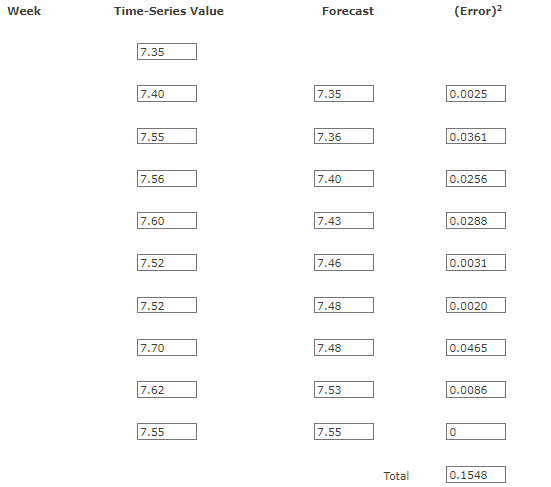Click the squared error field showing 0.0025
Screen dimensions: 551x487
pos(476,94)
